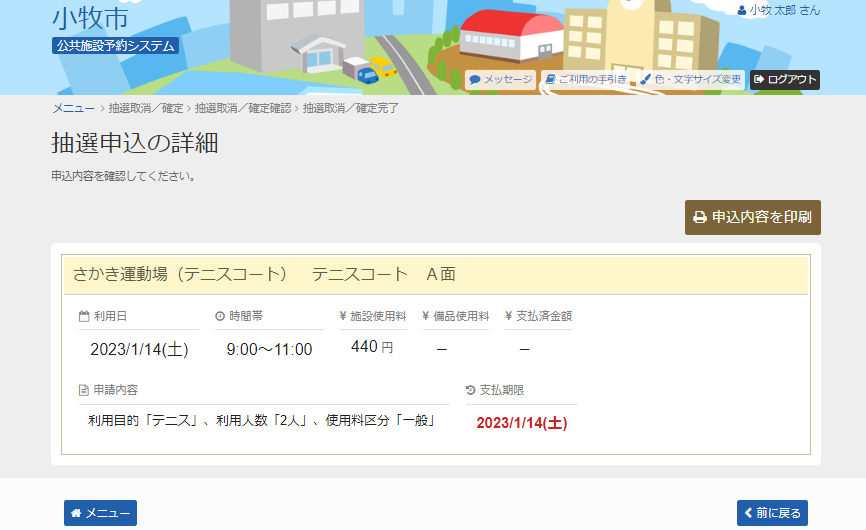Select メニュー in the breadcrumb trail
Viewport: 866px width, 530px height.
tap(73, 108)
